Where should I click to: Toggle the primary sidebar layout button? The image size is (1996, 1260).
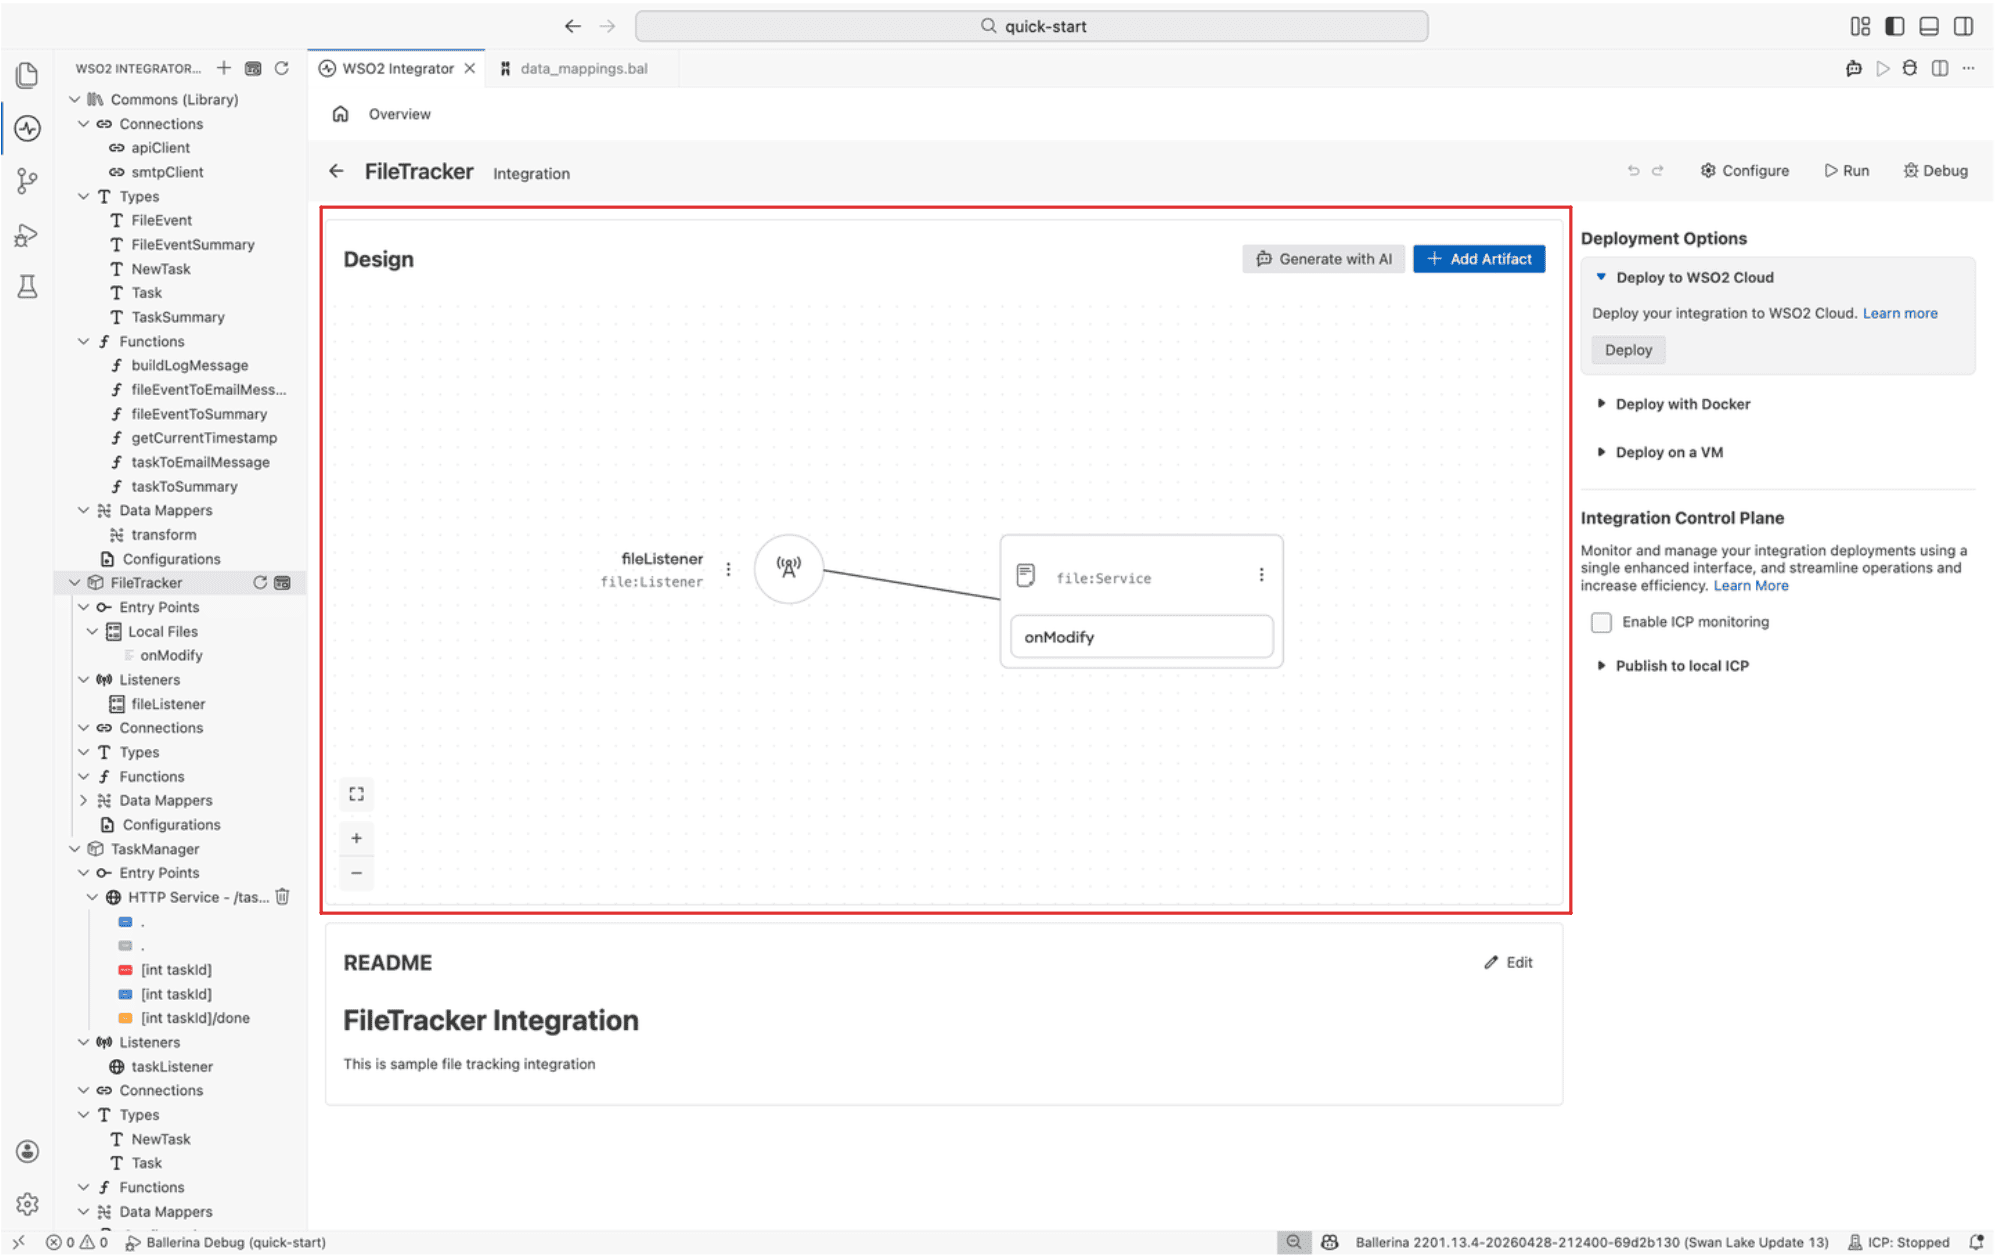point(1894,26)
